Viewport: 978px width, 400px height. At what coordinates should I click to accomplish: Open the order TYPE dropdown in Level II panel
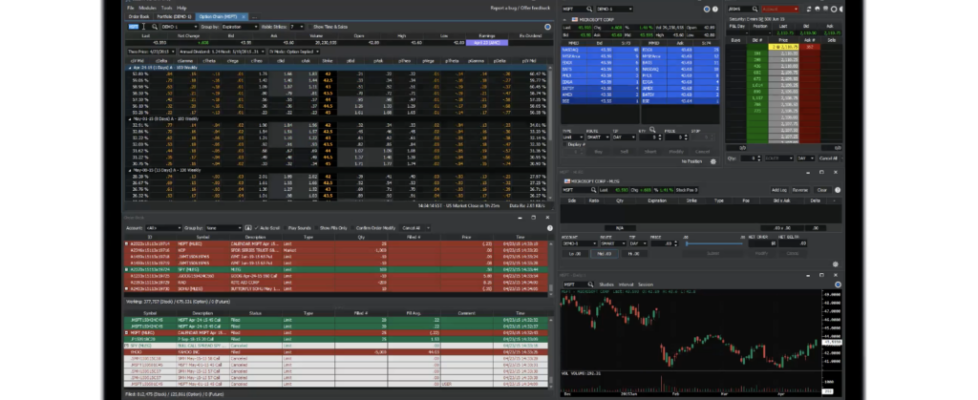(x=573, y=137)
